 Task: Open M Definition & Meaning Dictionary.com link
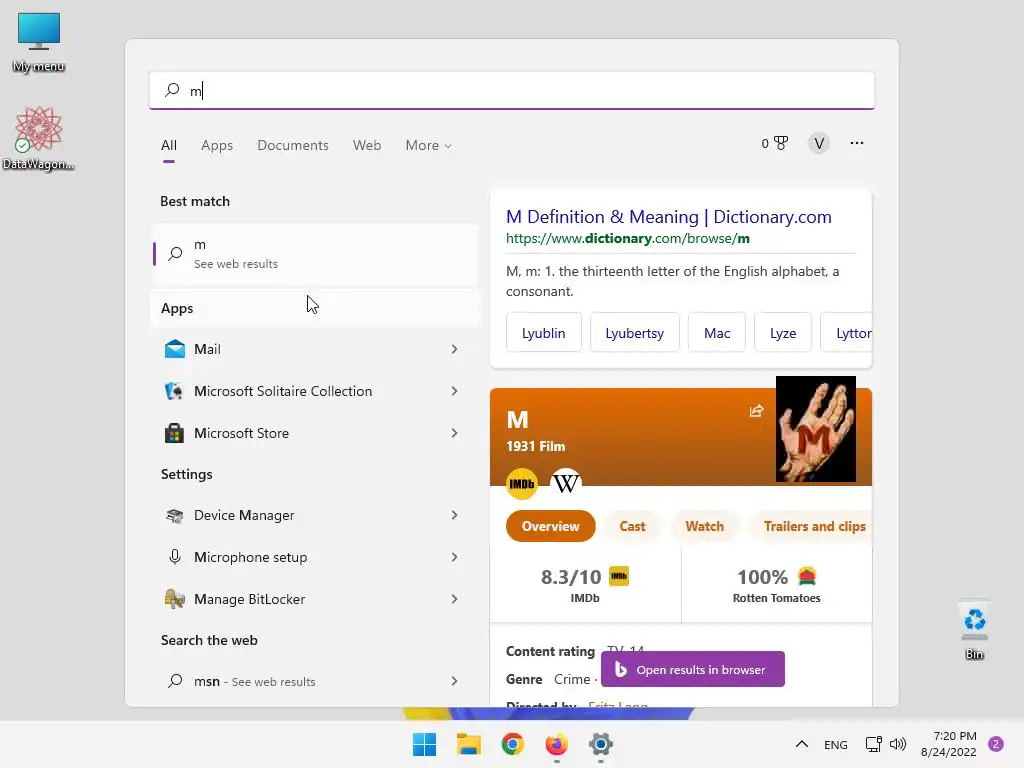tap(669, 217)
